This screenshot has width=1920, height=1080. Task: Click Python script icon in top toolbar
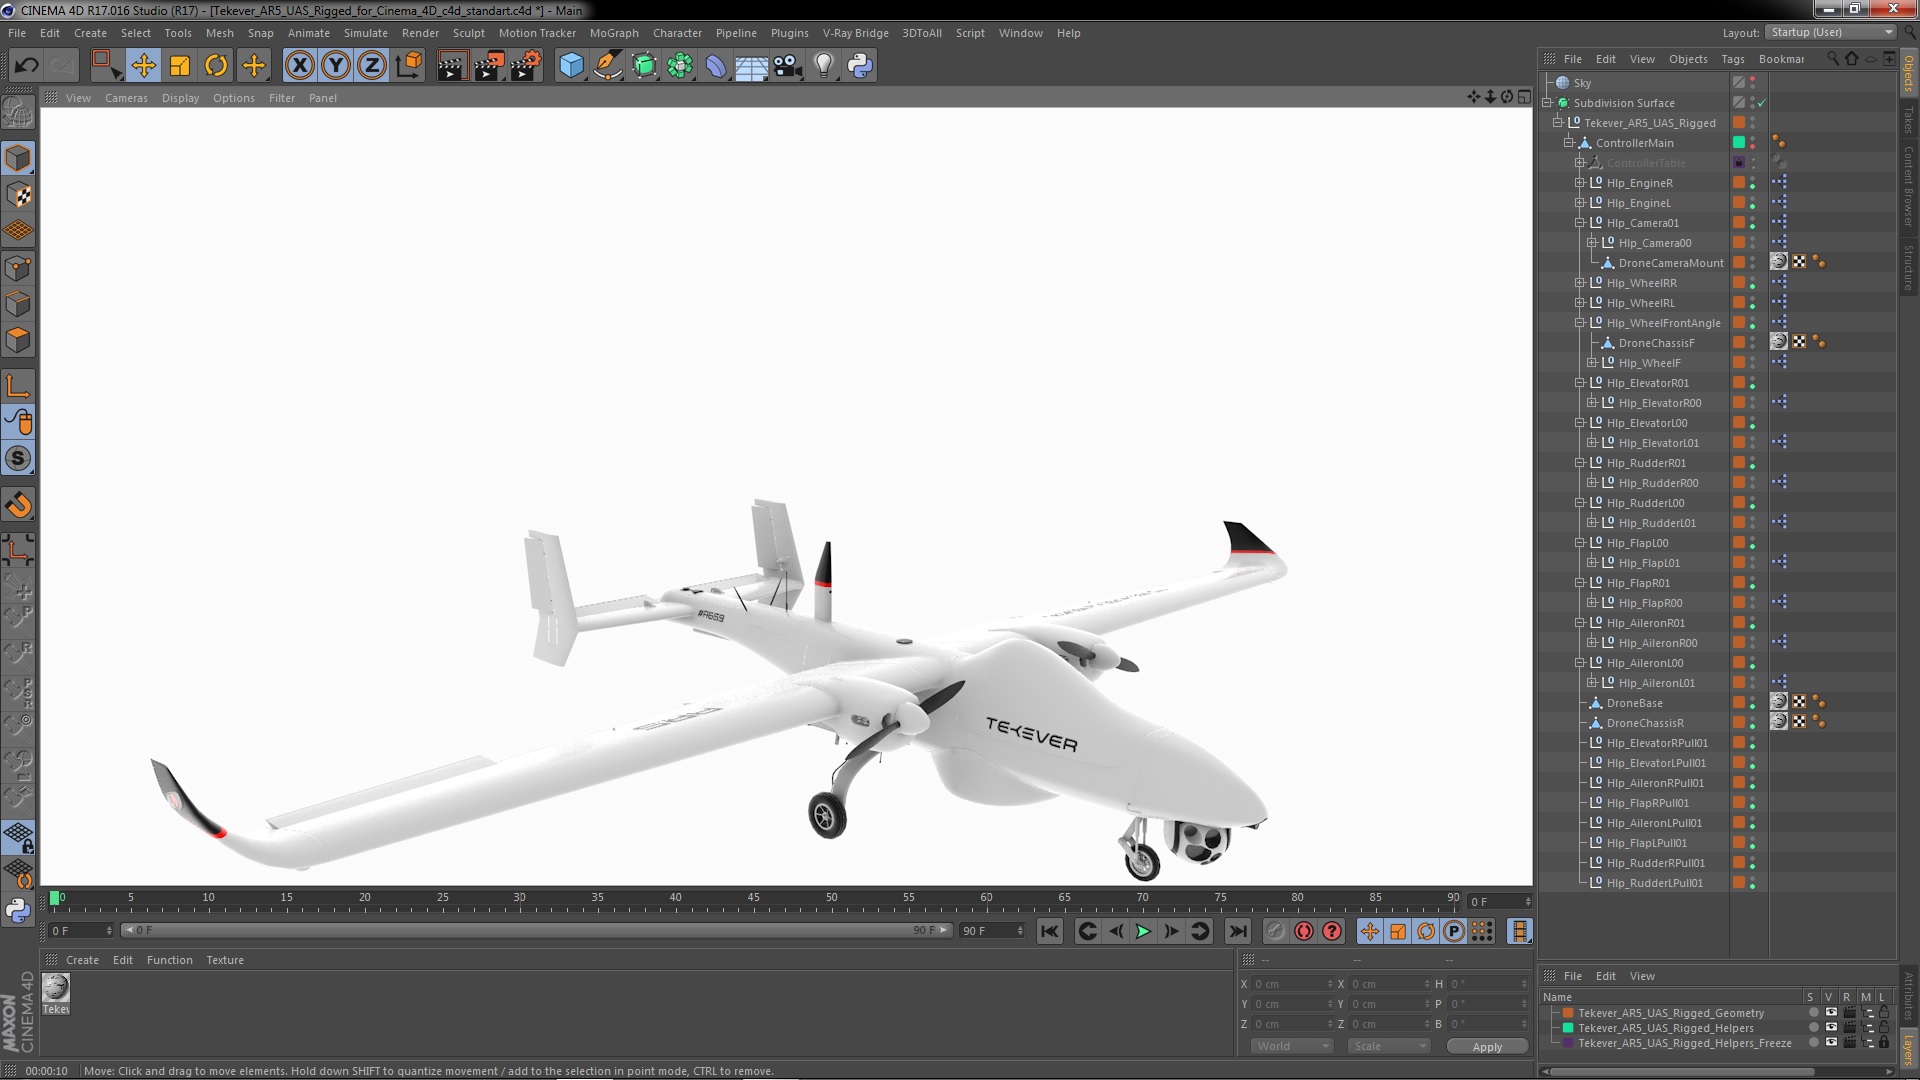(860, 66)
